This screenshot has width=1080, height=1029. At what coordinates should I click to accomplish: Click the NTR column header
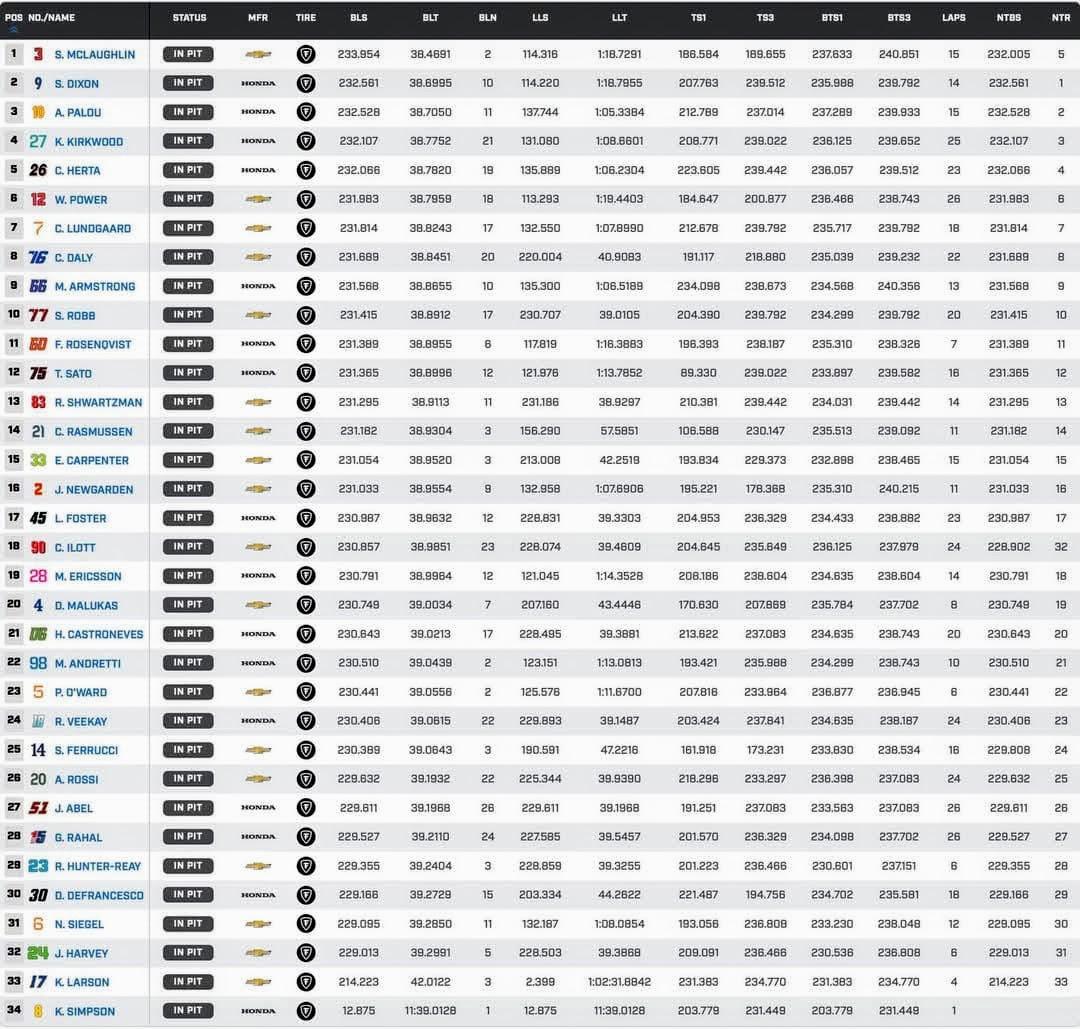pyautogui.click(x=1061, y=18)
